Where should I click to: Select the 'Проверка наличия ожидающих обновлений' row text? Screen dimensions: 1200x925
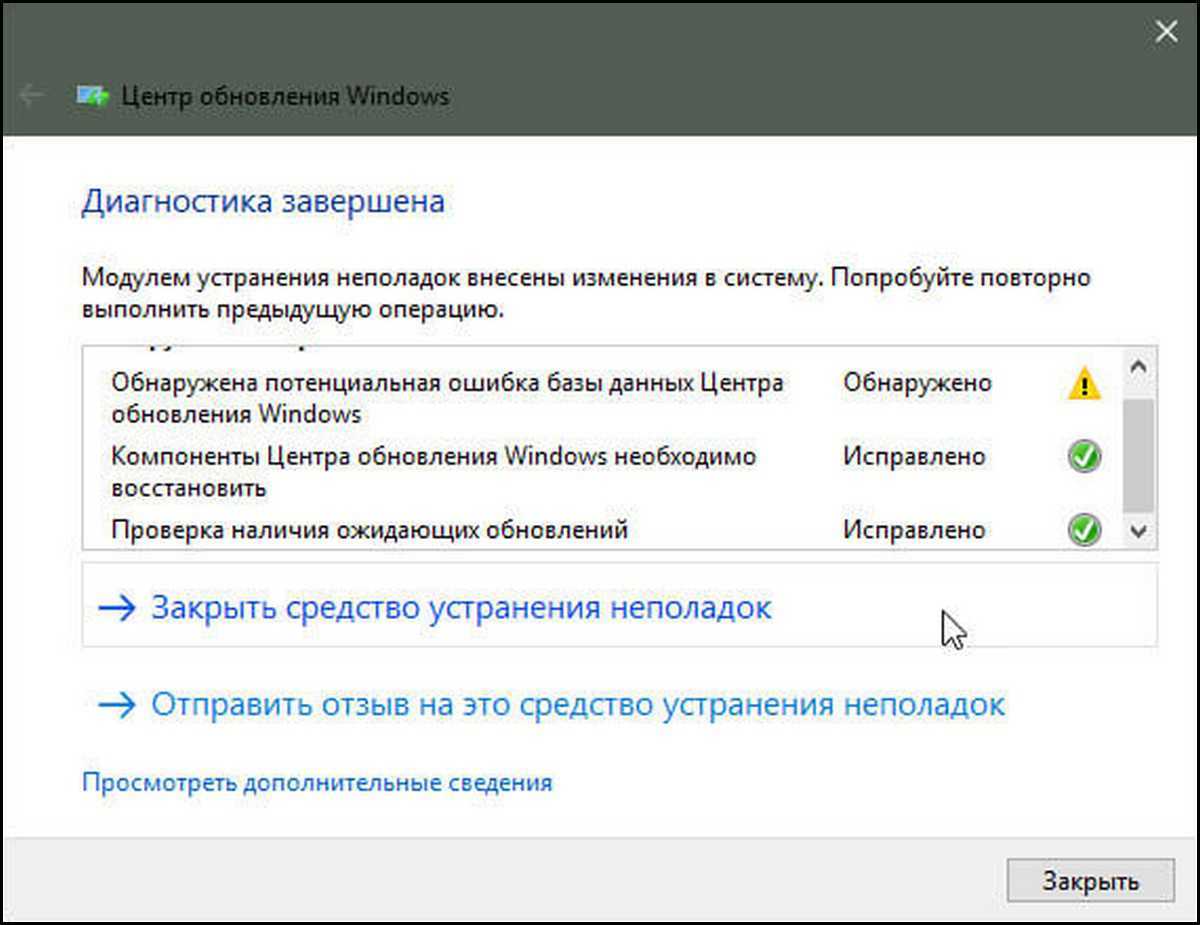[x=369, y=529]
